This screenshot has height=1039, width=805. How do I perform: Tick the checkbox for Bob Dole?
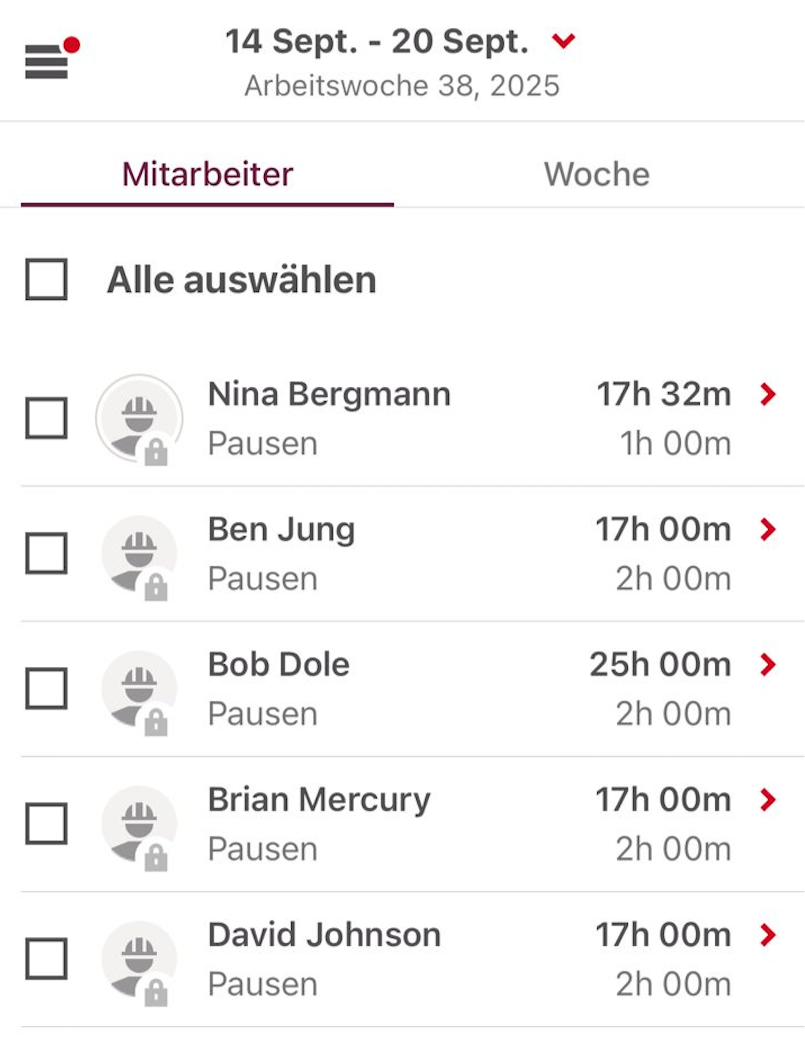[x=47, y=689]
